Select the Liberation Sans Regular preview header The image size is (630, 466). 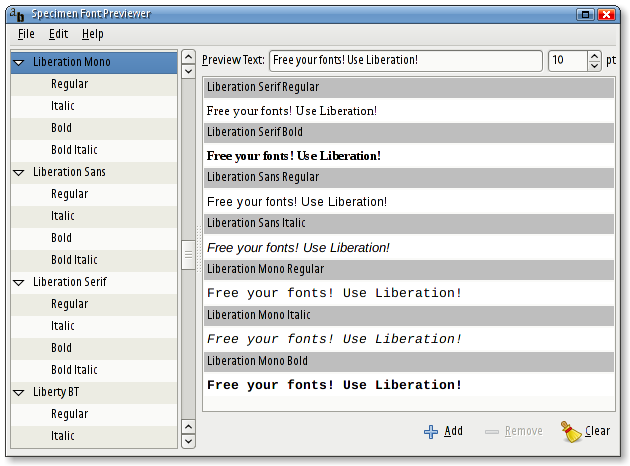click(409, 178)
